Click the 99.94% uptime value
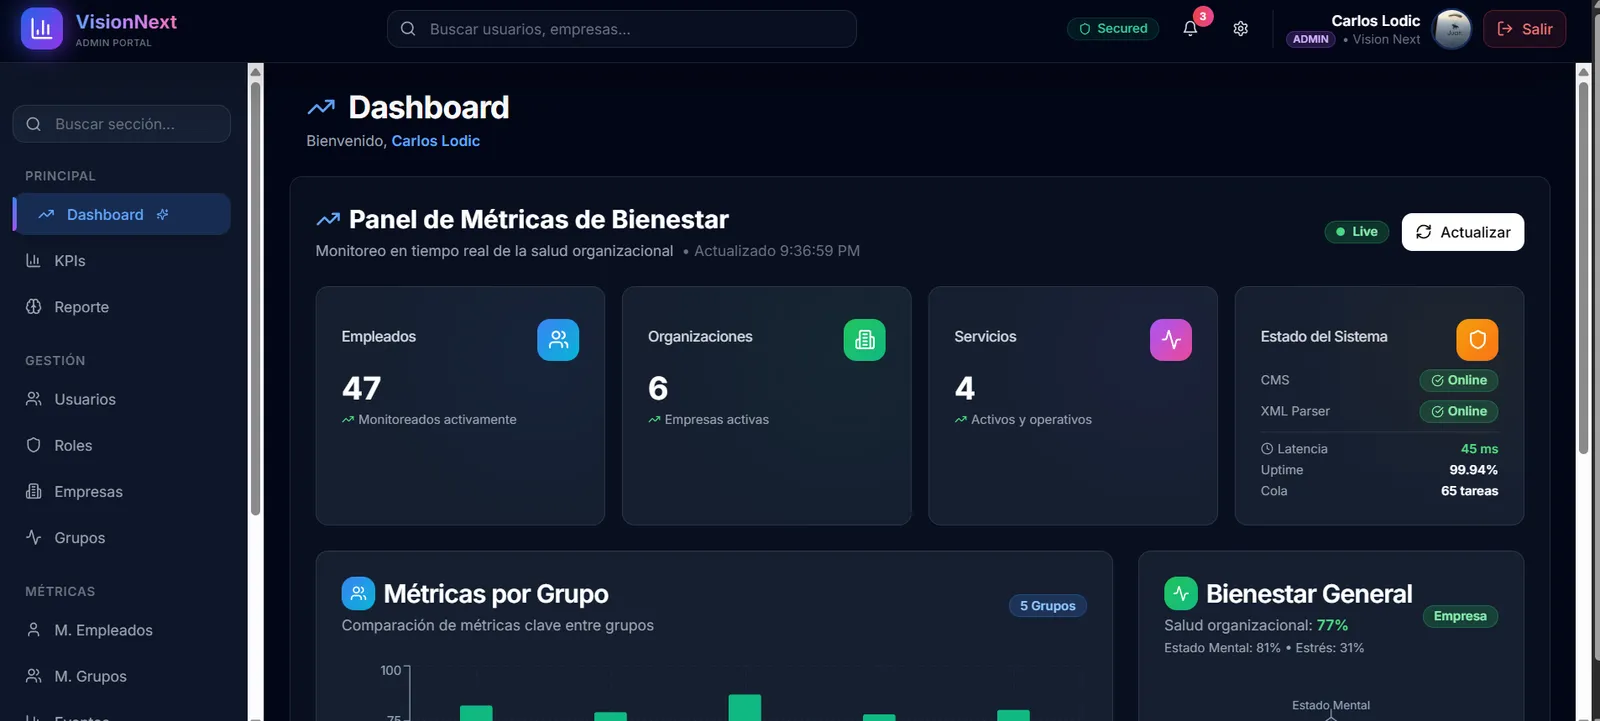 point(1474,470)
